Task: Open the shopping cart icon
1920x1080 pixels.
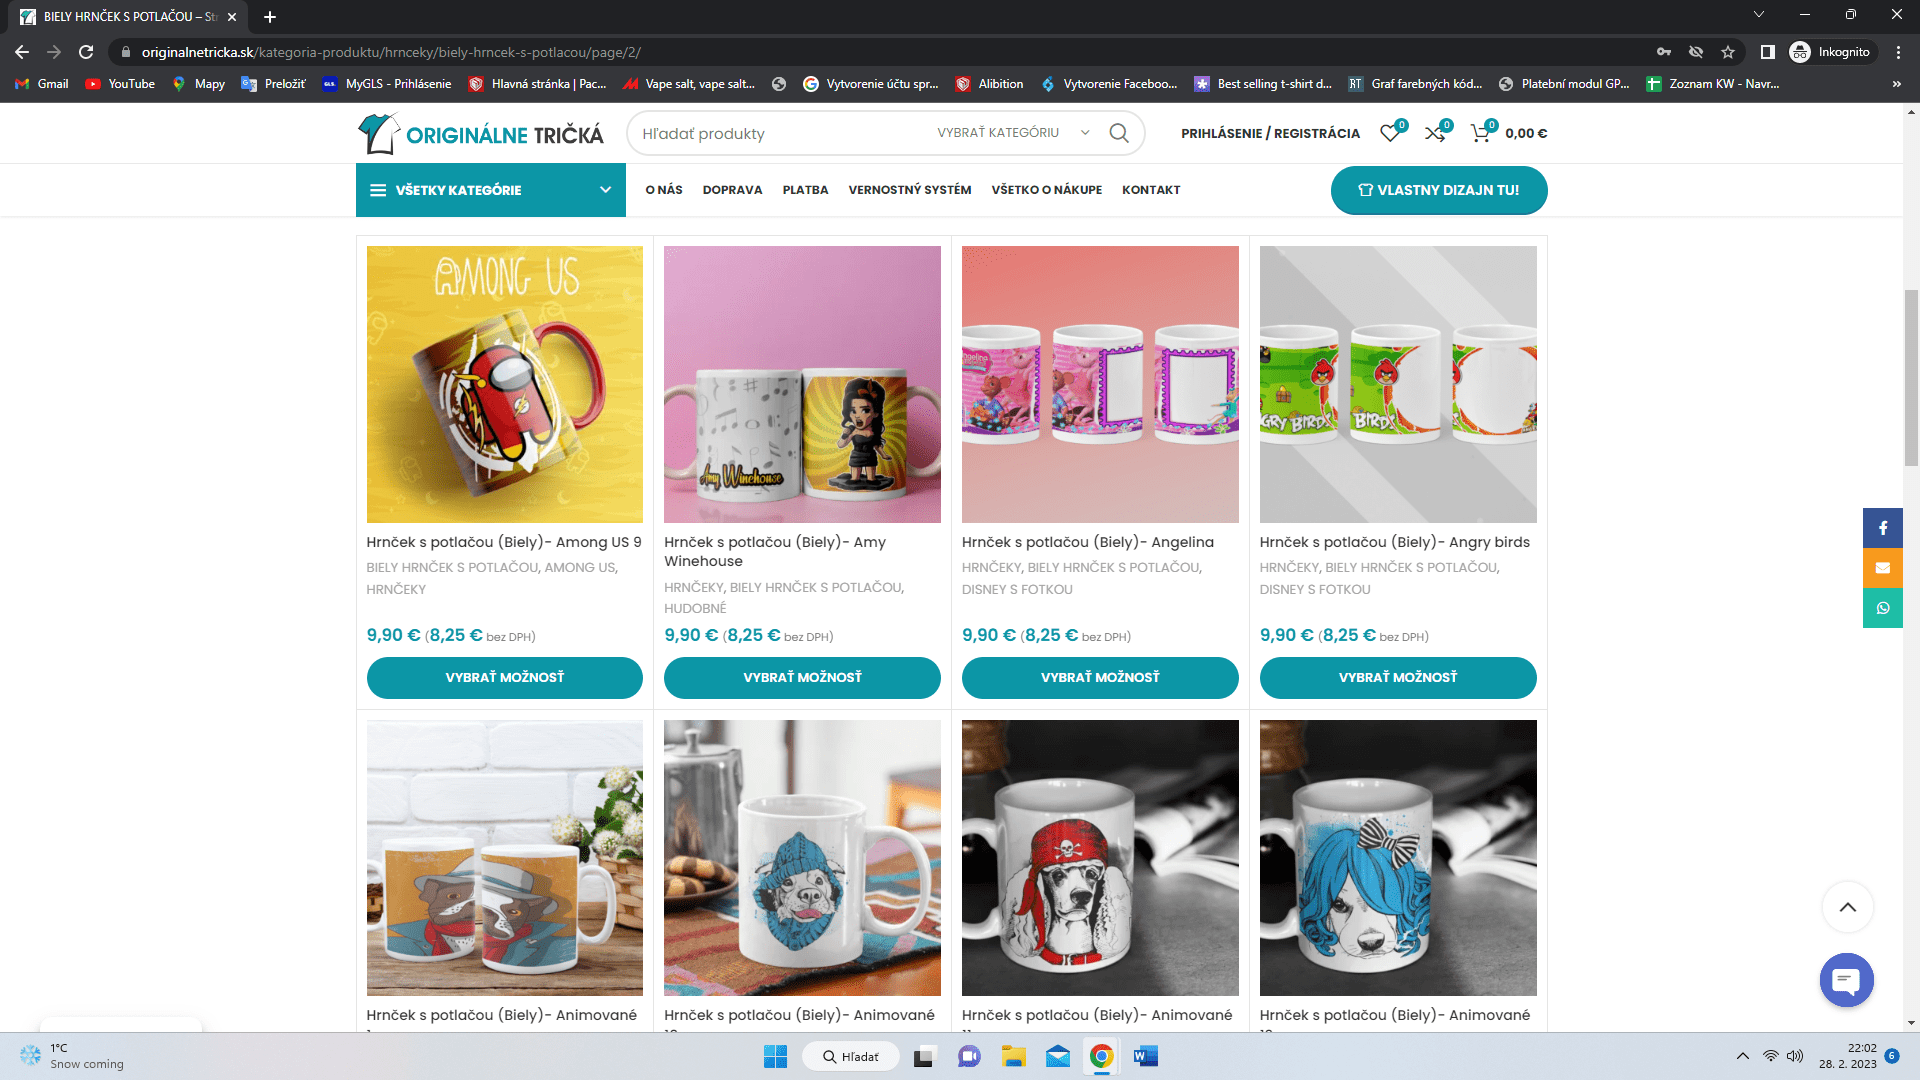Action: pos(1480,133)
